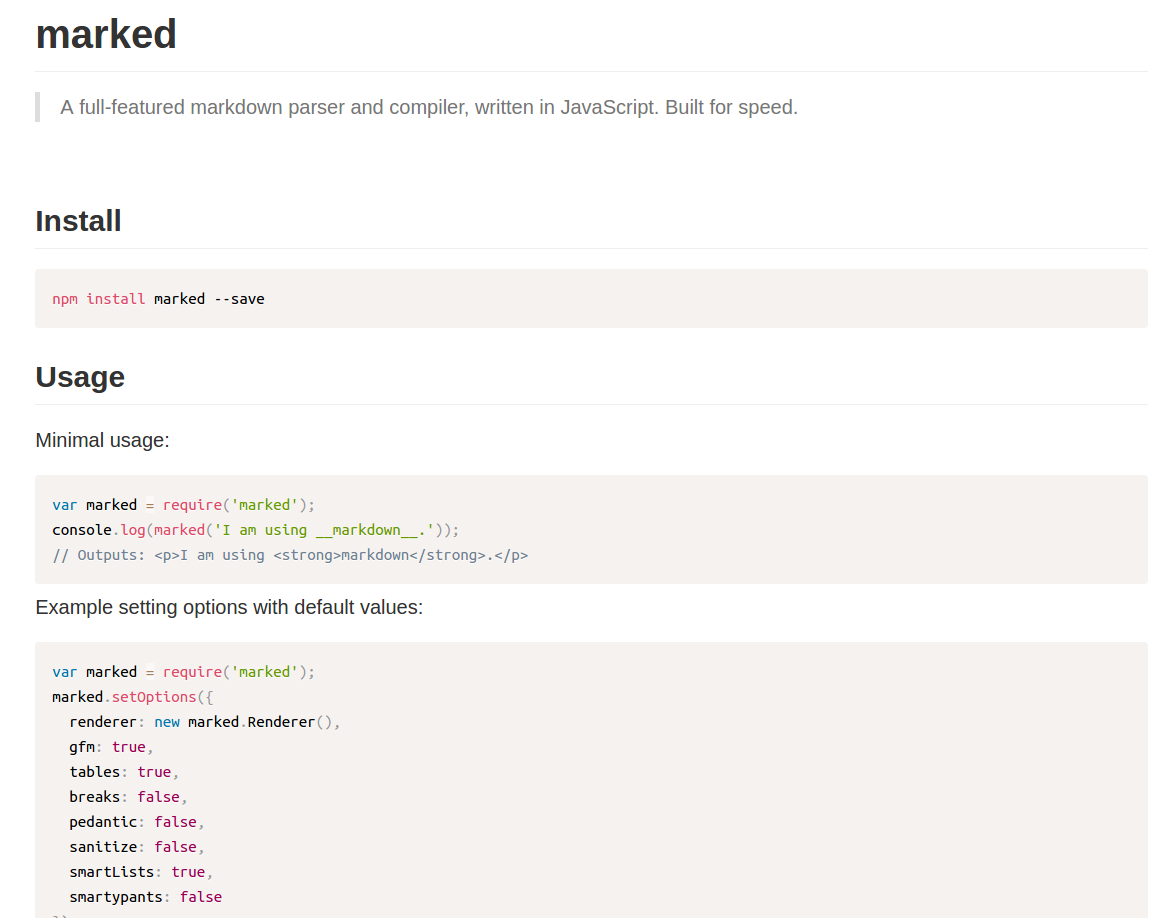Click the 'pedantic: false,' option line
The width and height of the screenshot is (1170, 918).
pyautogui.click(x=137, y=822)
